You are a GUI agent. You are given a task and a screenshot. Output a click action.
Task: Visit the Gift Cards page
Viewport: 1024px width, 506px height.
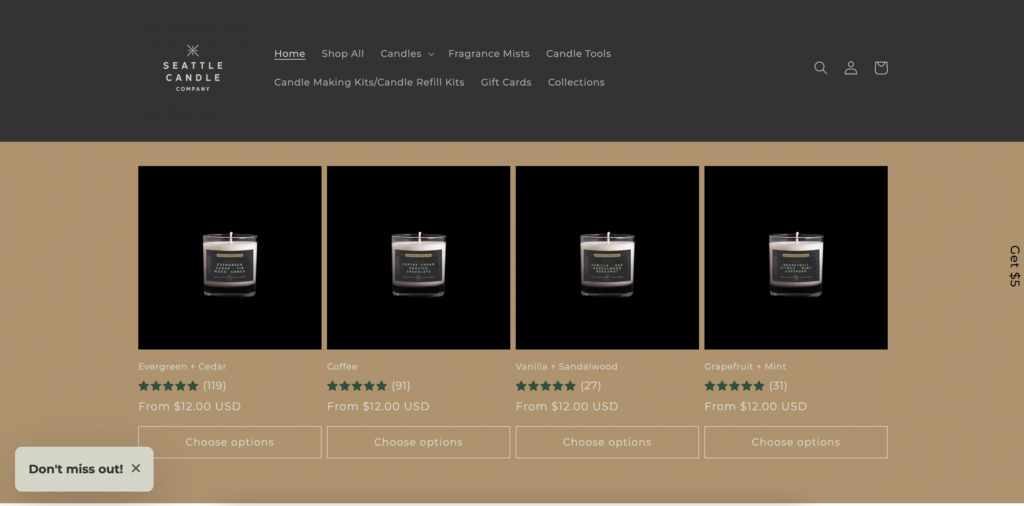pos(506,82)
